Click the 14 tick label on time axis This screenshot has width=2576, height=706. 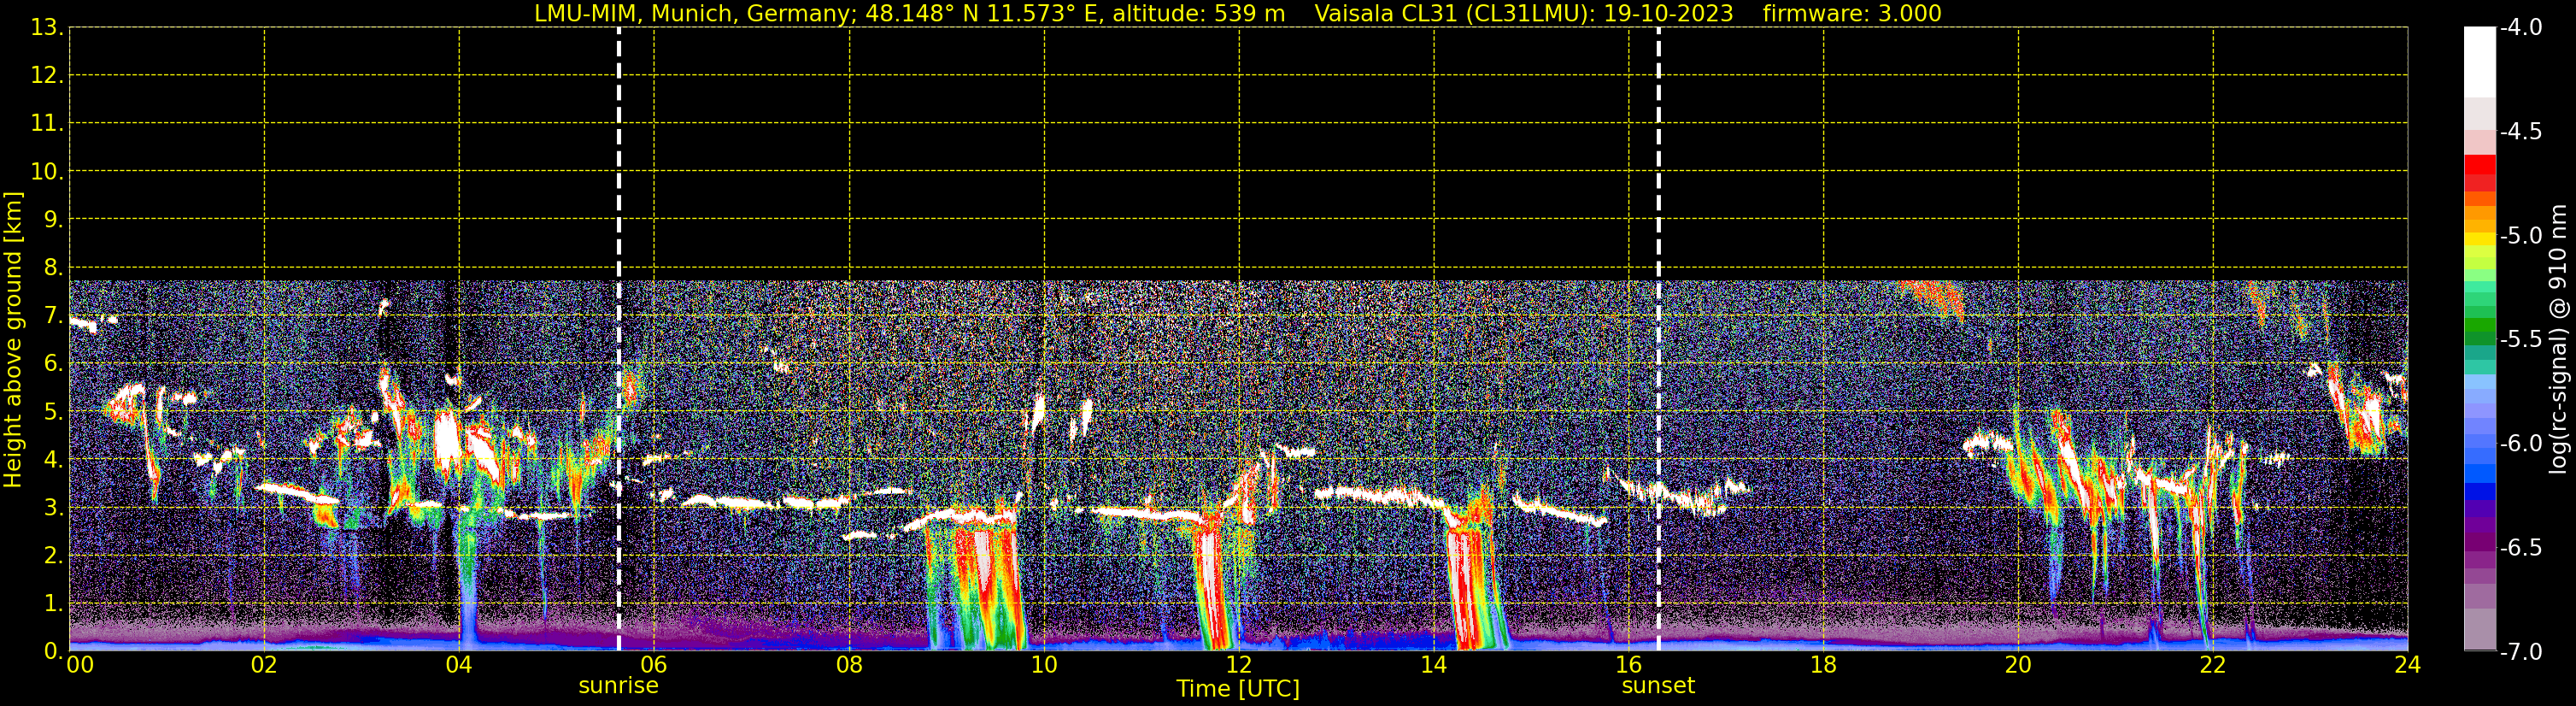point(1434,666)
